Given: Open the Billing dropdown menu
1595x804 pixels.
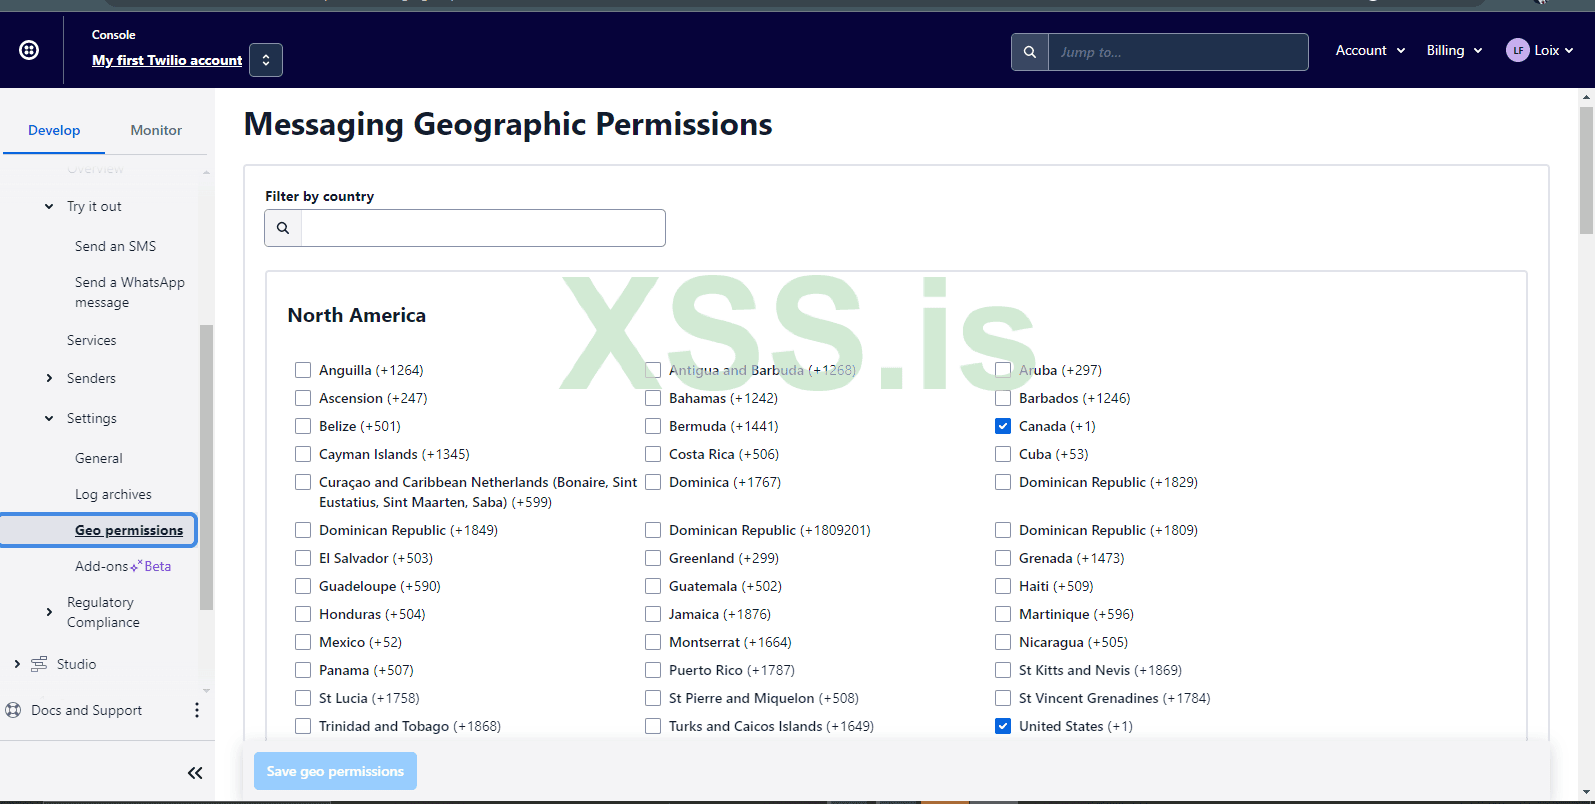Looking at the screenshot, I should click(1454, 50).
